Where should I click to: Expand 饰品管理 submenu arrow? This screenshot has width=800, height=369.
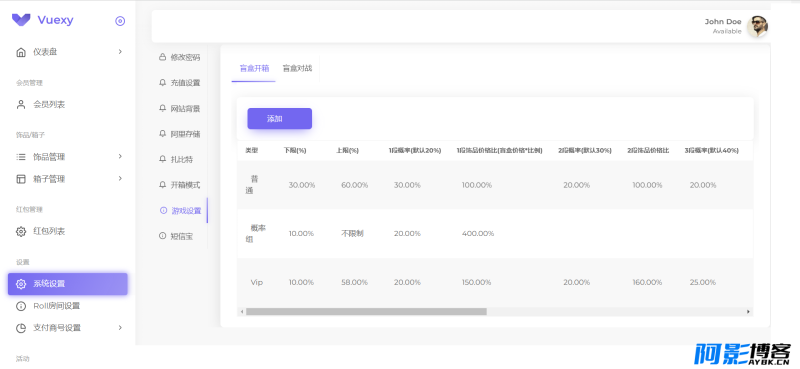(x=120, y=156)
